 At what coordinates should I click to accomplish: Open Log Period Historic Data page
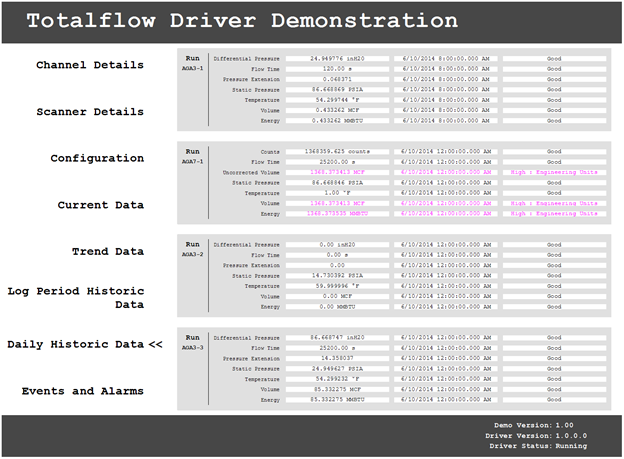click(76, 298)
